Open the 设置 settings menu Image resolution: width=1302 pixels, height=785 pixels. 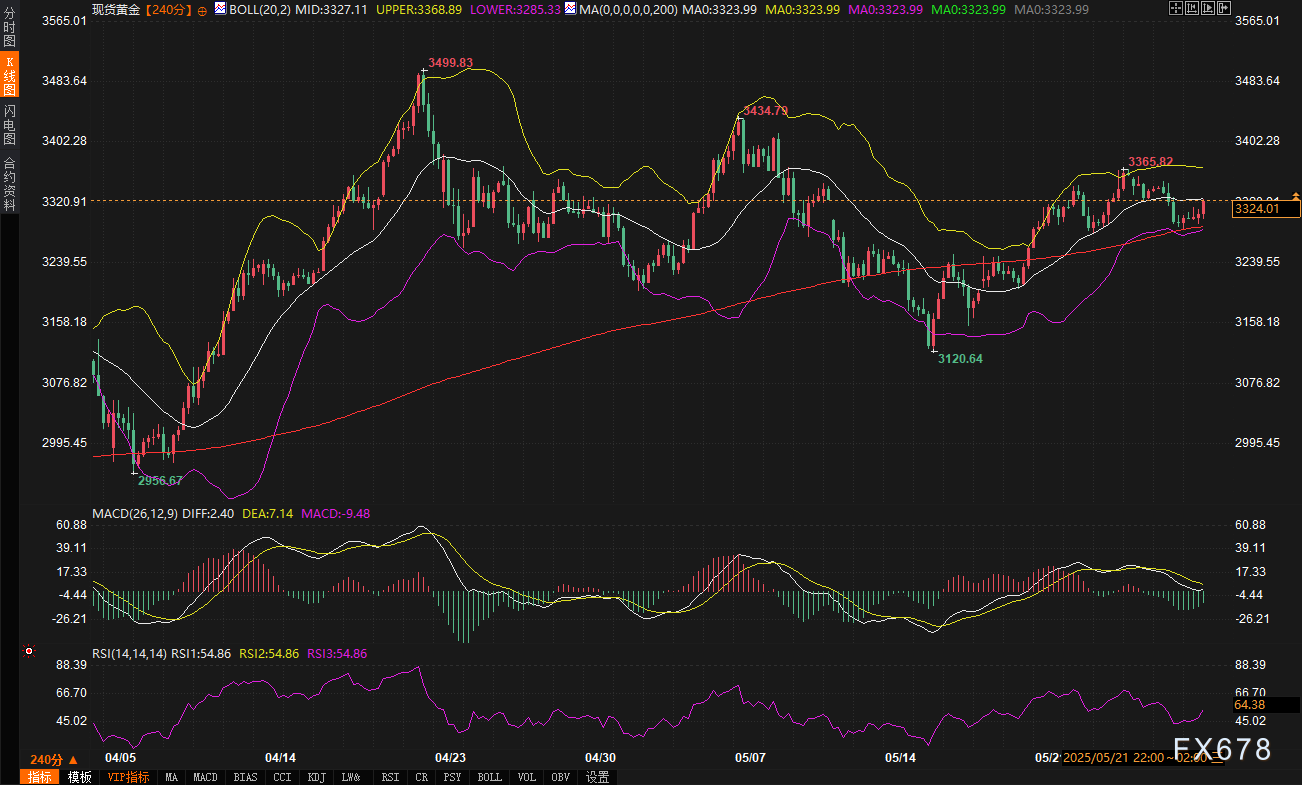click(x=597, y=777)
